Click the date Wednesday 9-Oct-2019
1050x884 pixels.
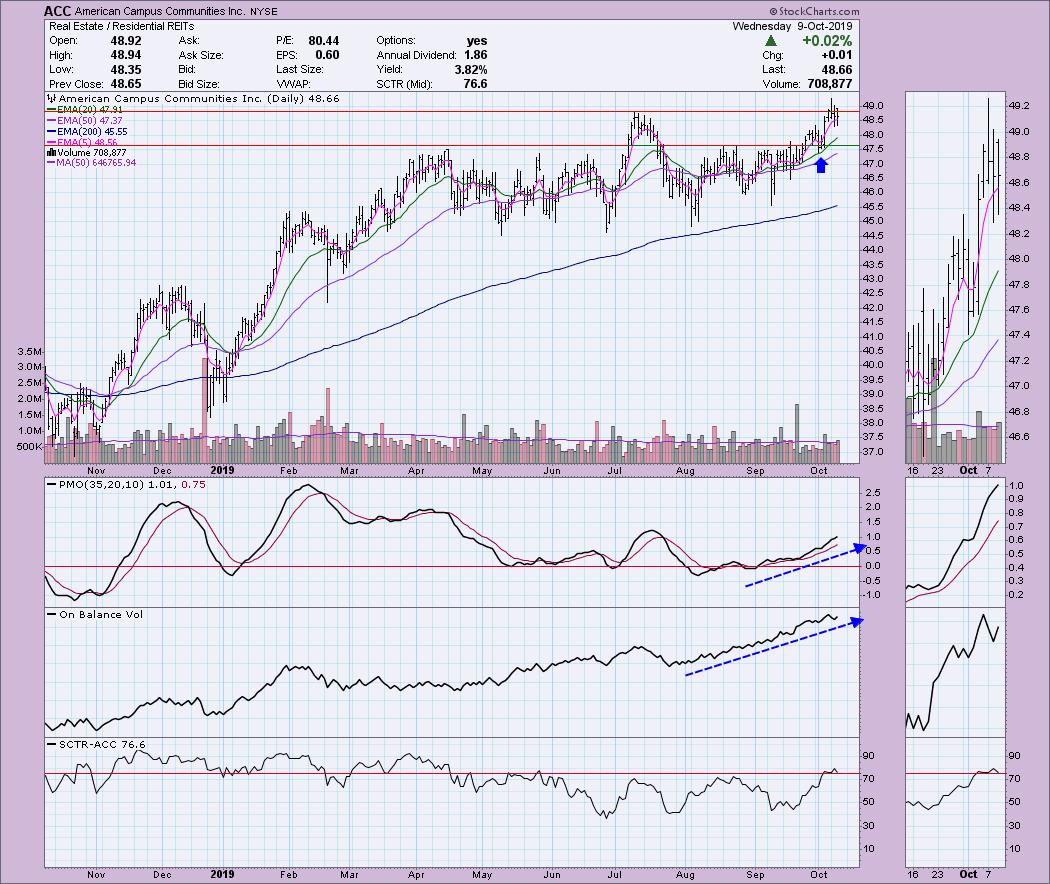click(x=792, y=26)
